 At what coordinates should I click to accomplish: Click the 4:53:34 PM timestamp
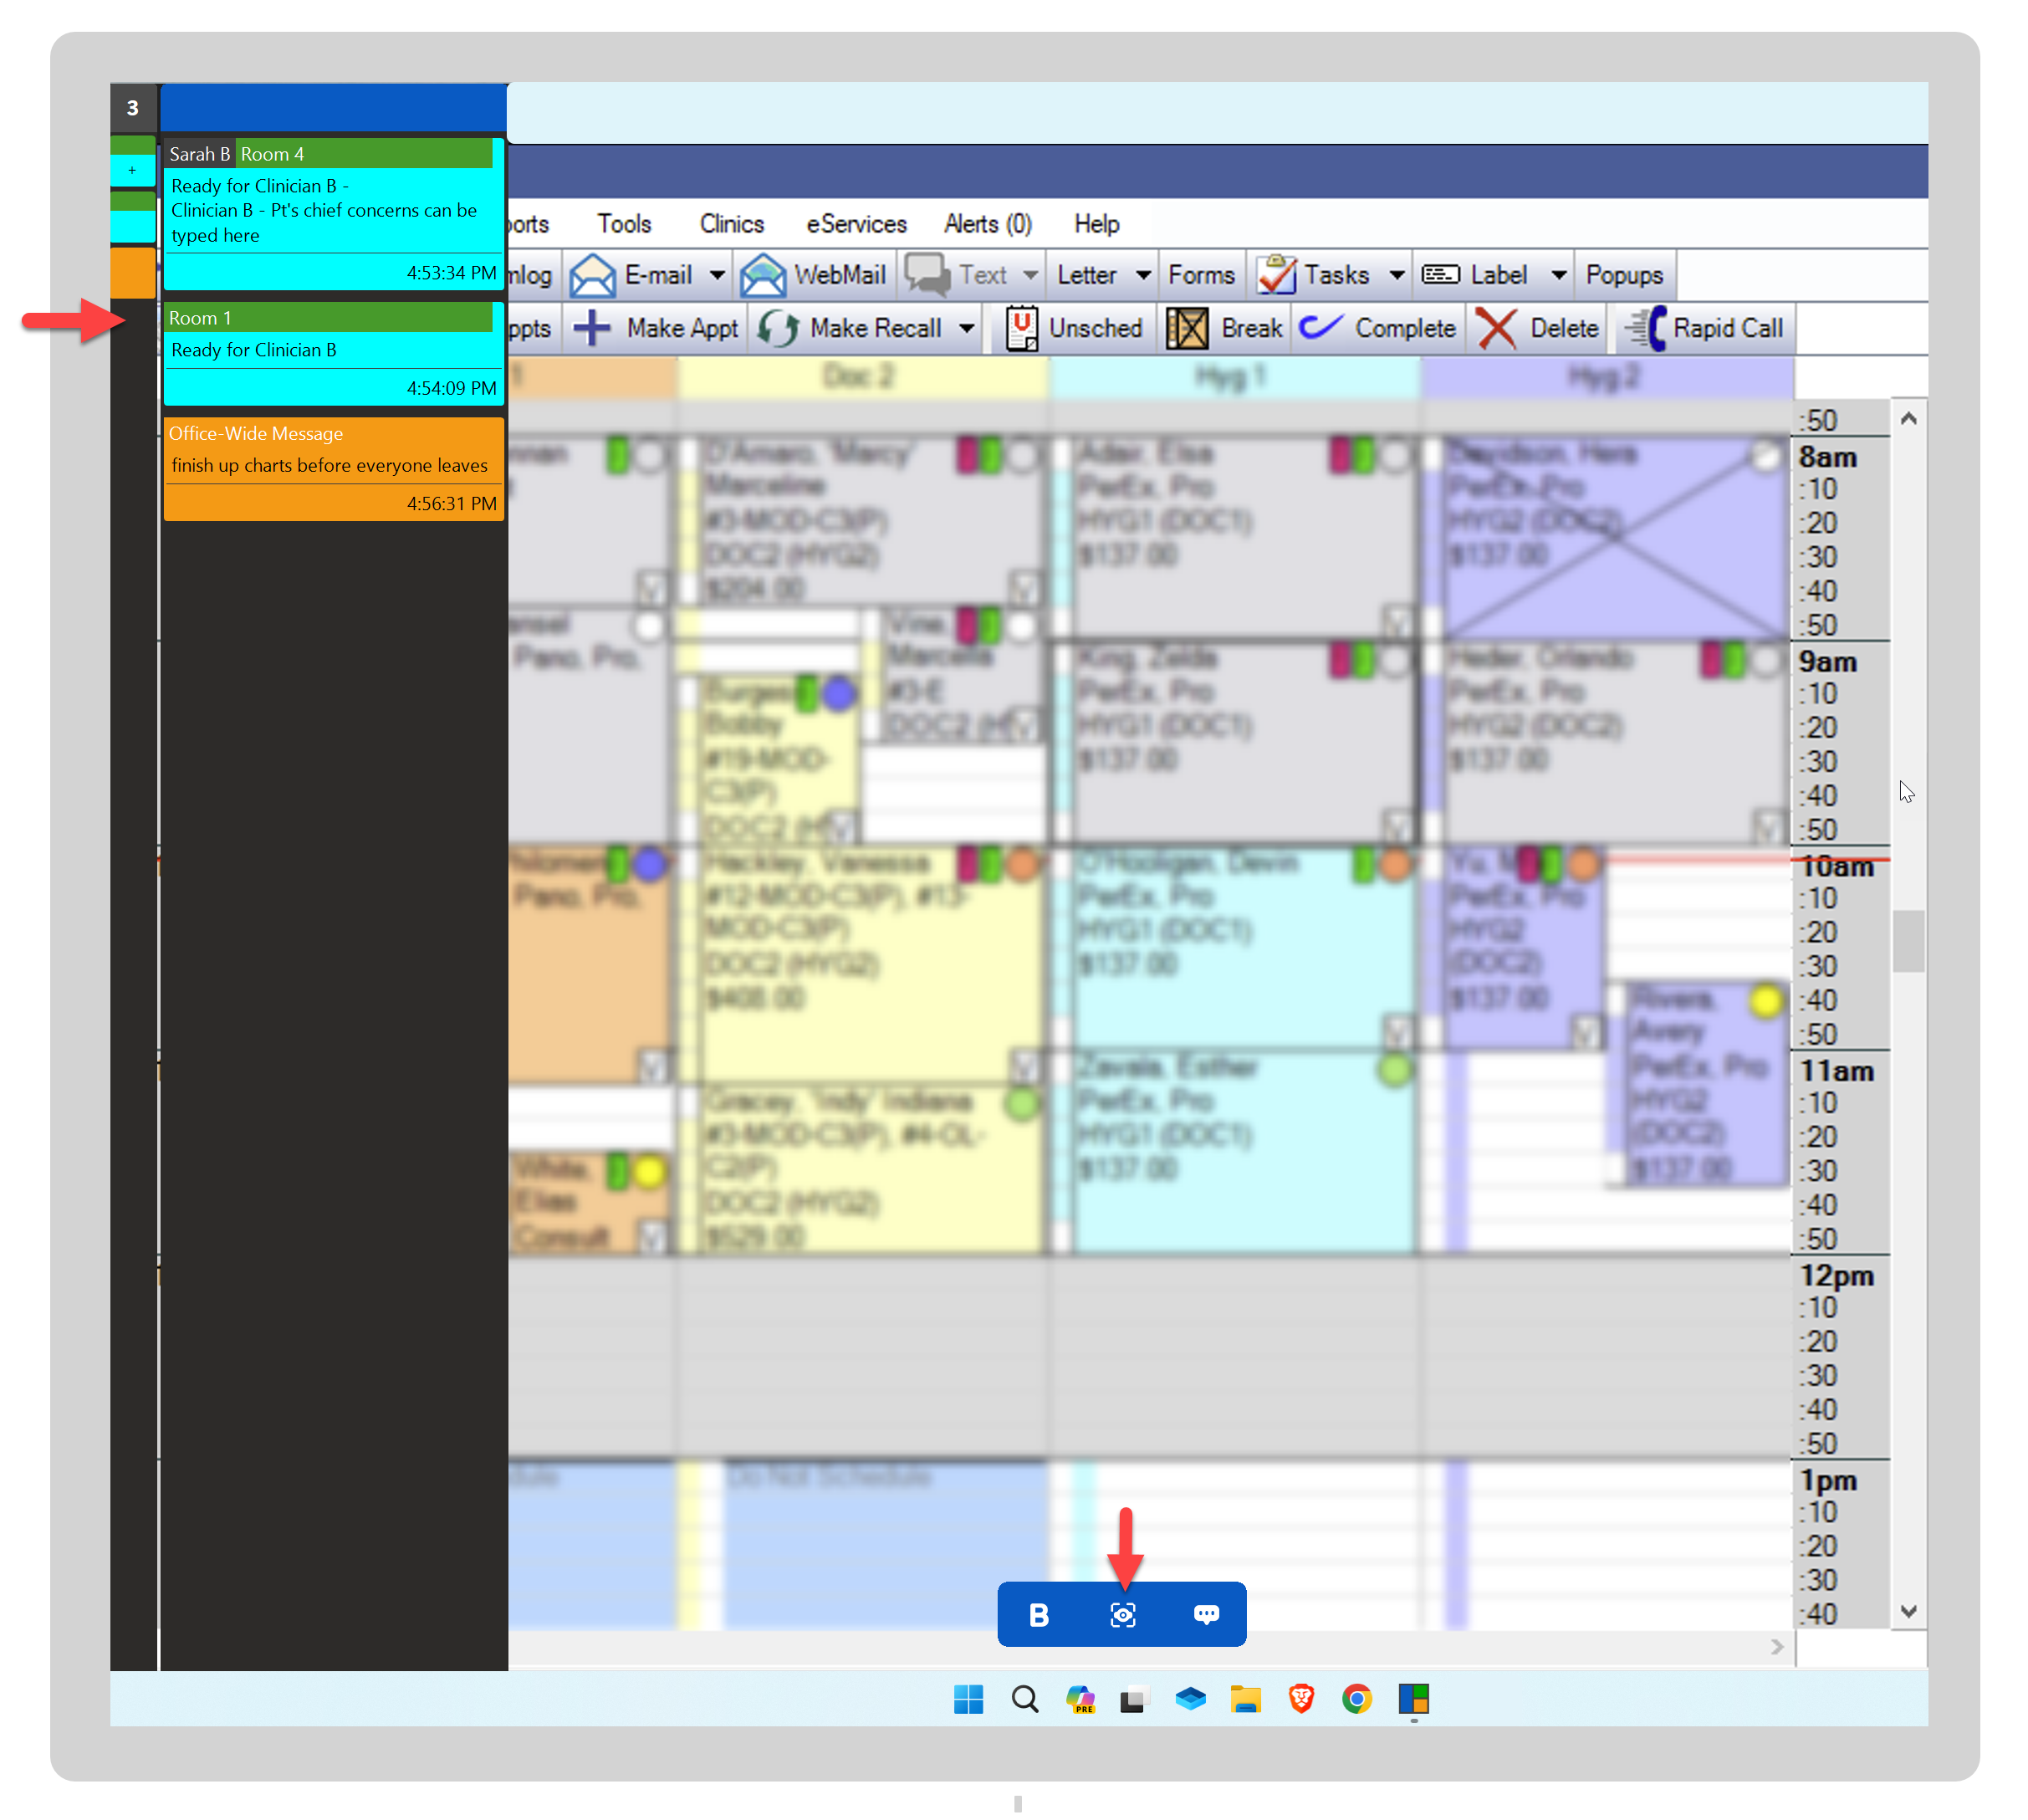(452, 273)
